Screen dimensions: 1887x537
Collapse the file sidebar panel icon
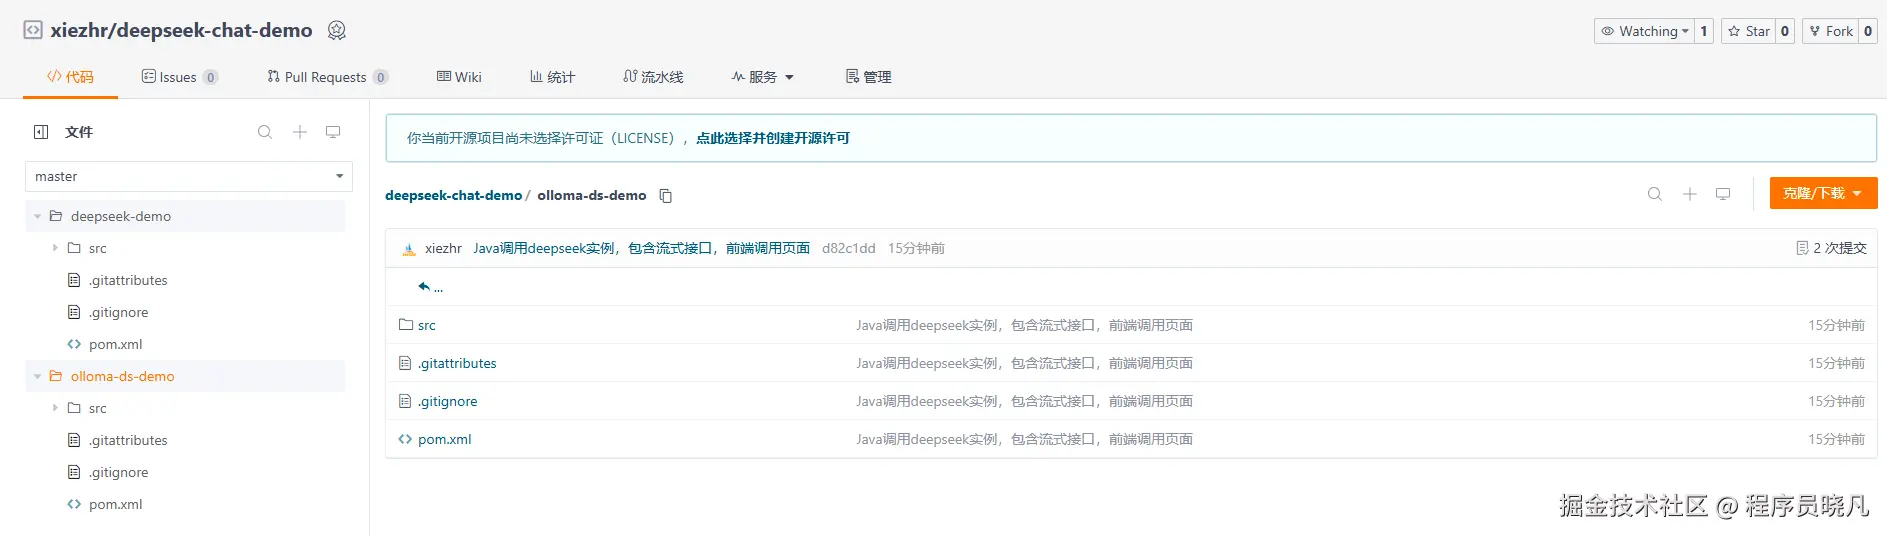tap(41, 132)
